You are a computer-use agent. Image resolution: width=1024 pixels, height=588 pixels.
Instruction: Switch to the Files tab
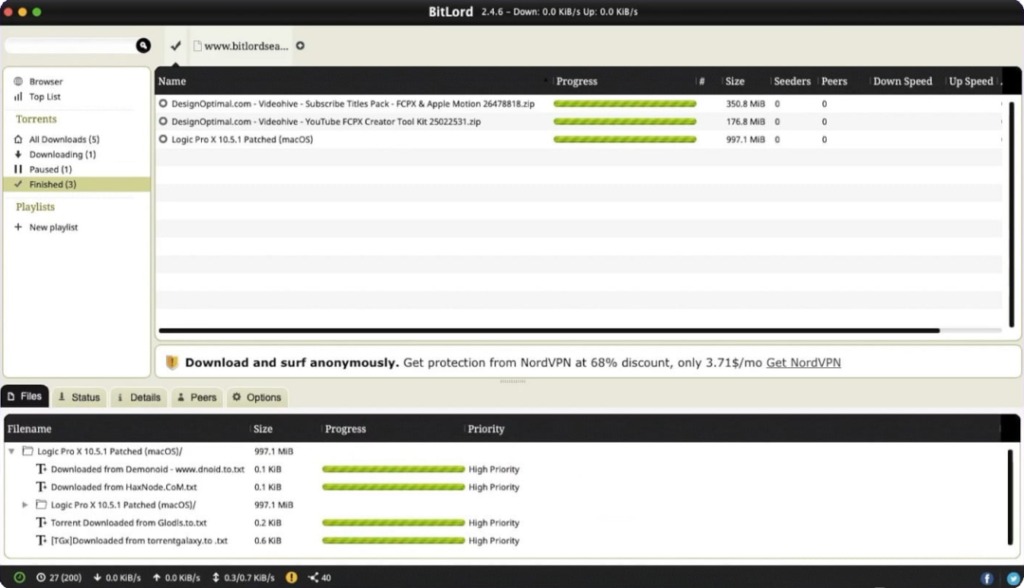click(x=25, y=397)
